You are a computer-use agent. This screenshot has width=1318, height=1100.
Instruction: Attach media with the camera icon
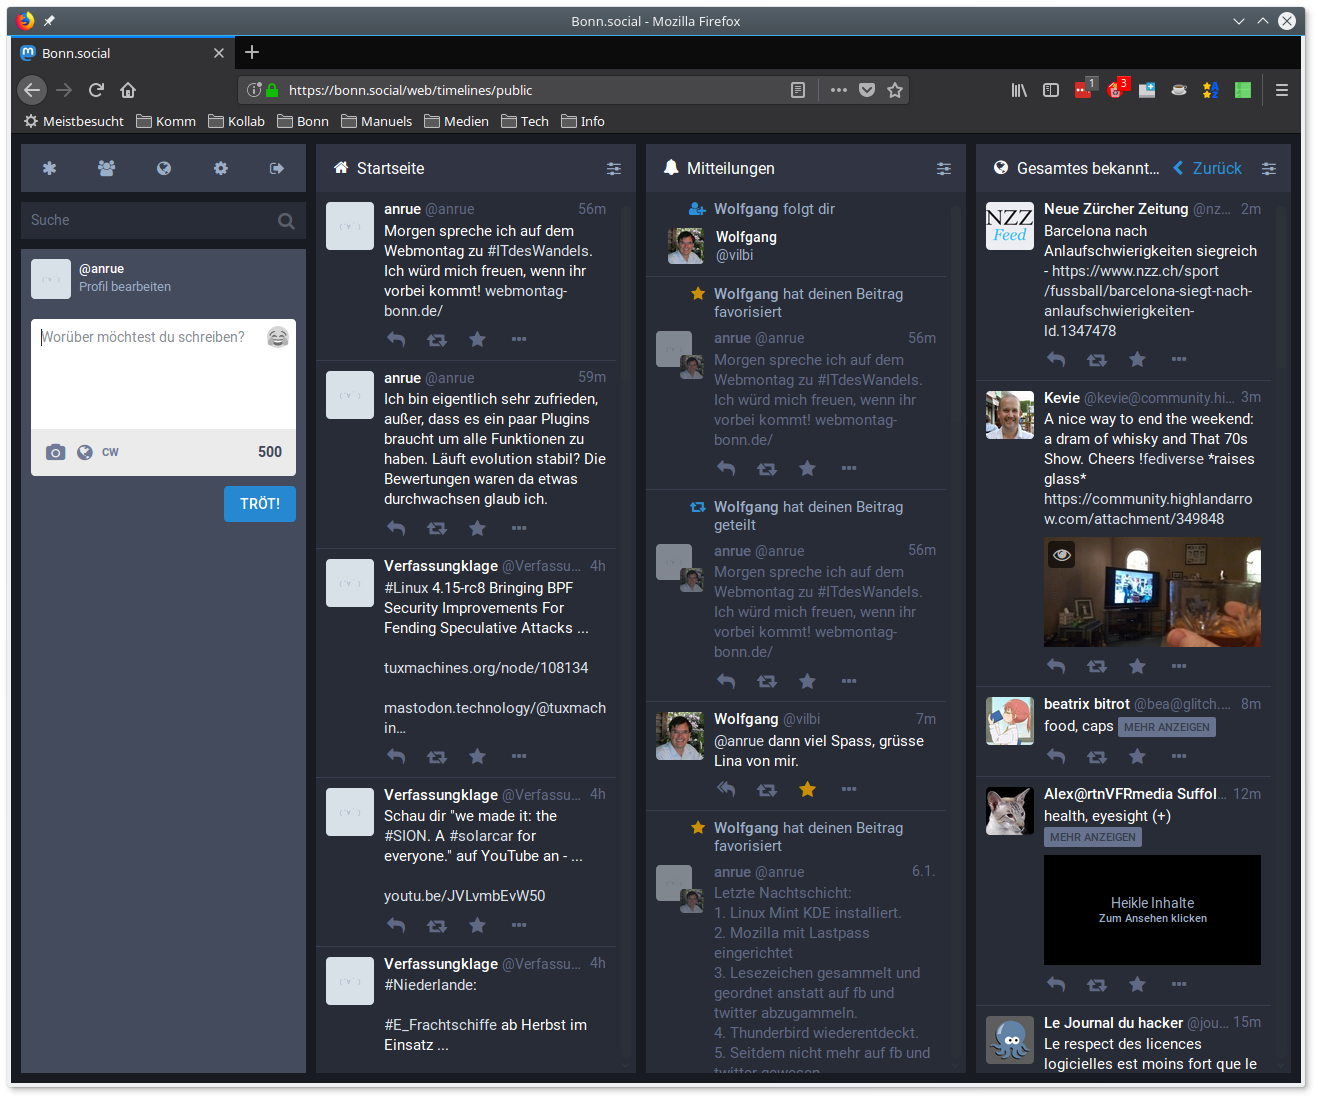click(56, 452)
